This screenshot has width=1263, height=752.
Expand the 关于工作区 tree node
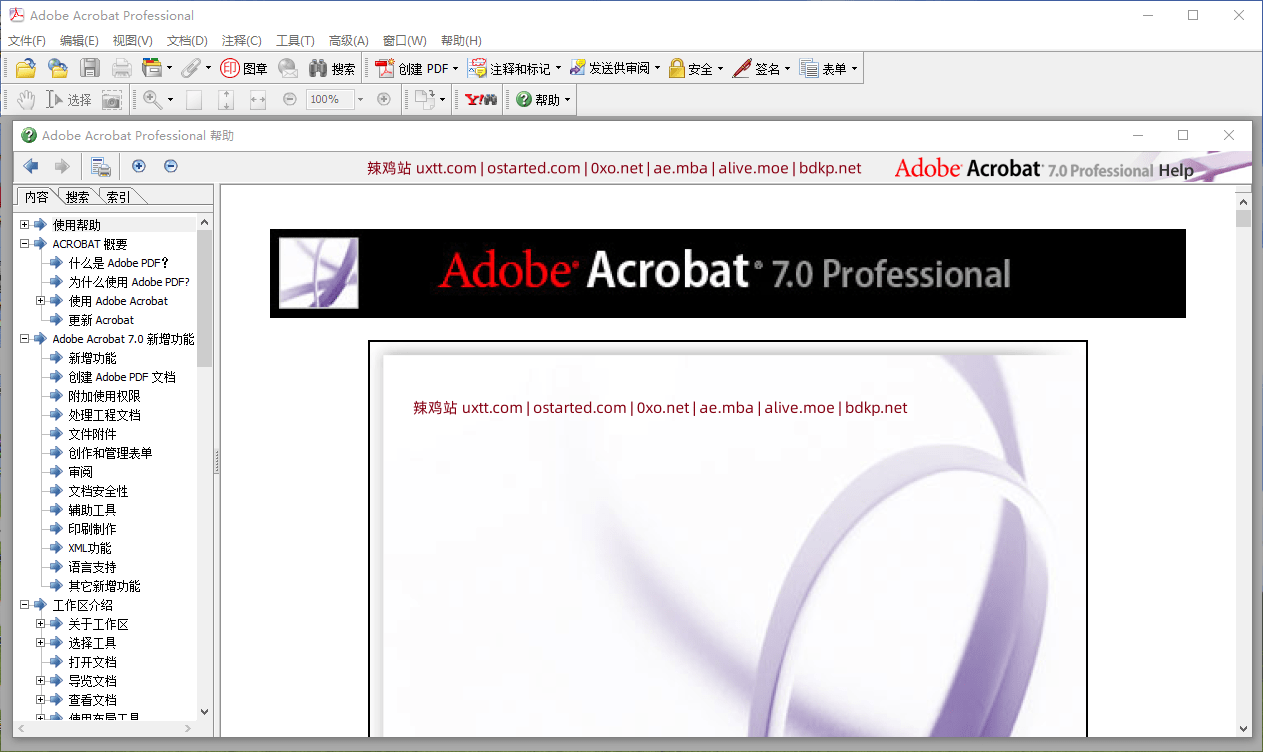pos(40,624)
